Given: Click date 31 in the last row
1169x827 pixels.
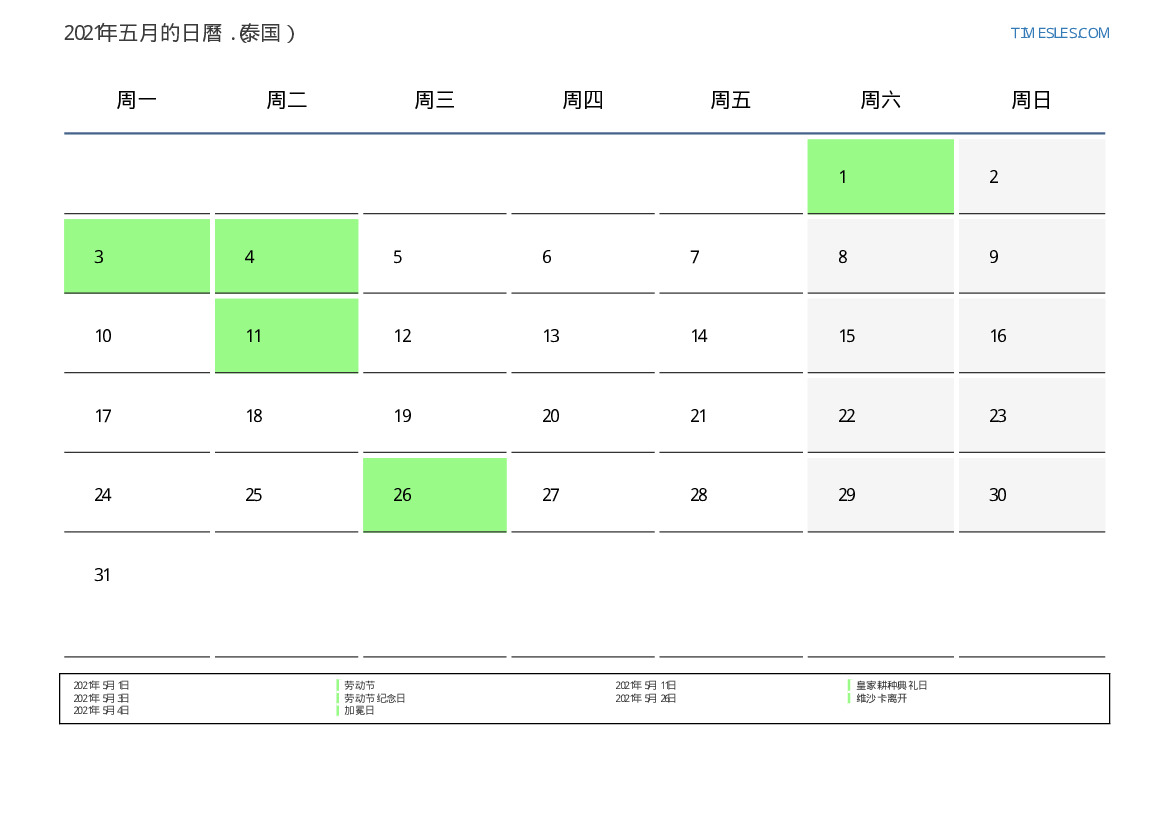Looking at the screenshot, I should pos(102,575).
